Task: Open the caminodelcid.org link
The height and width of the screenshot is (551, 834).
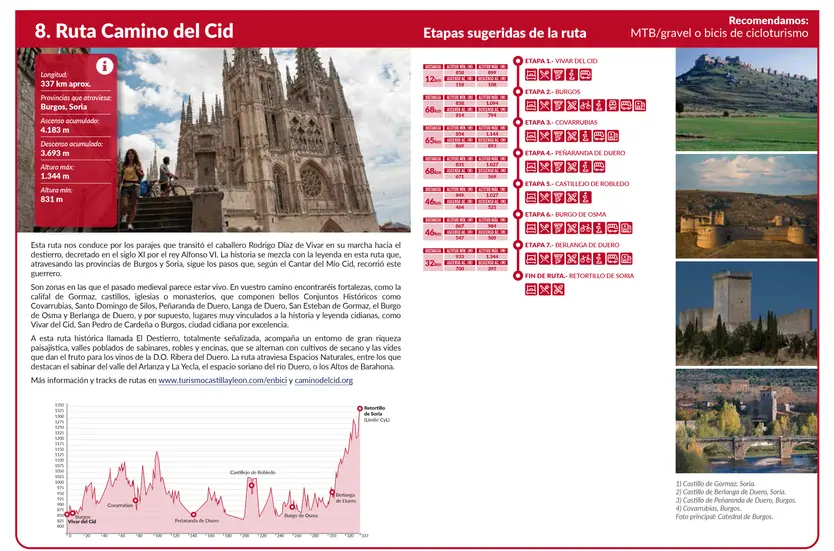Action: pyautogui.click(x=323, y=380)
